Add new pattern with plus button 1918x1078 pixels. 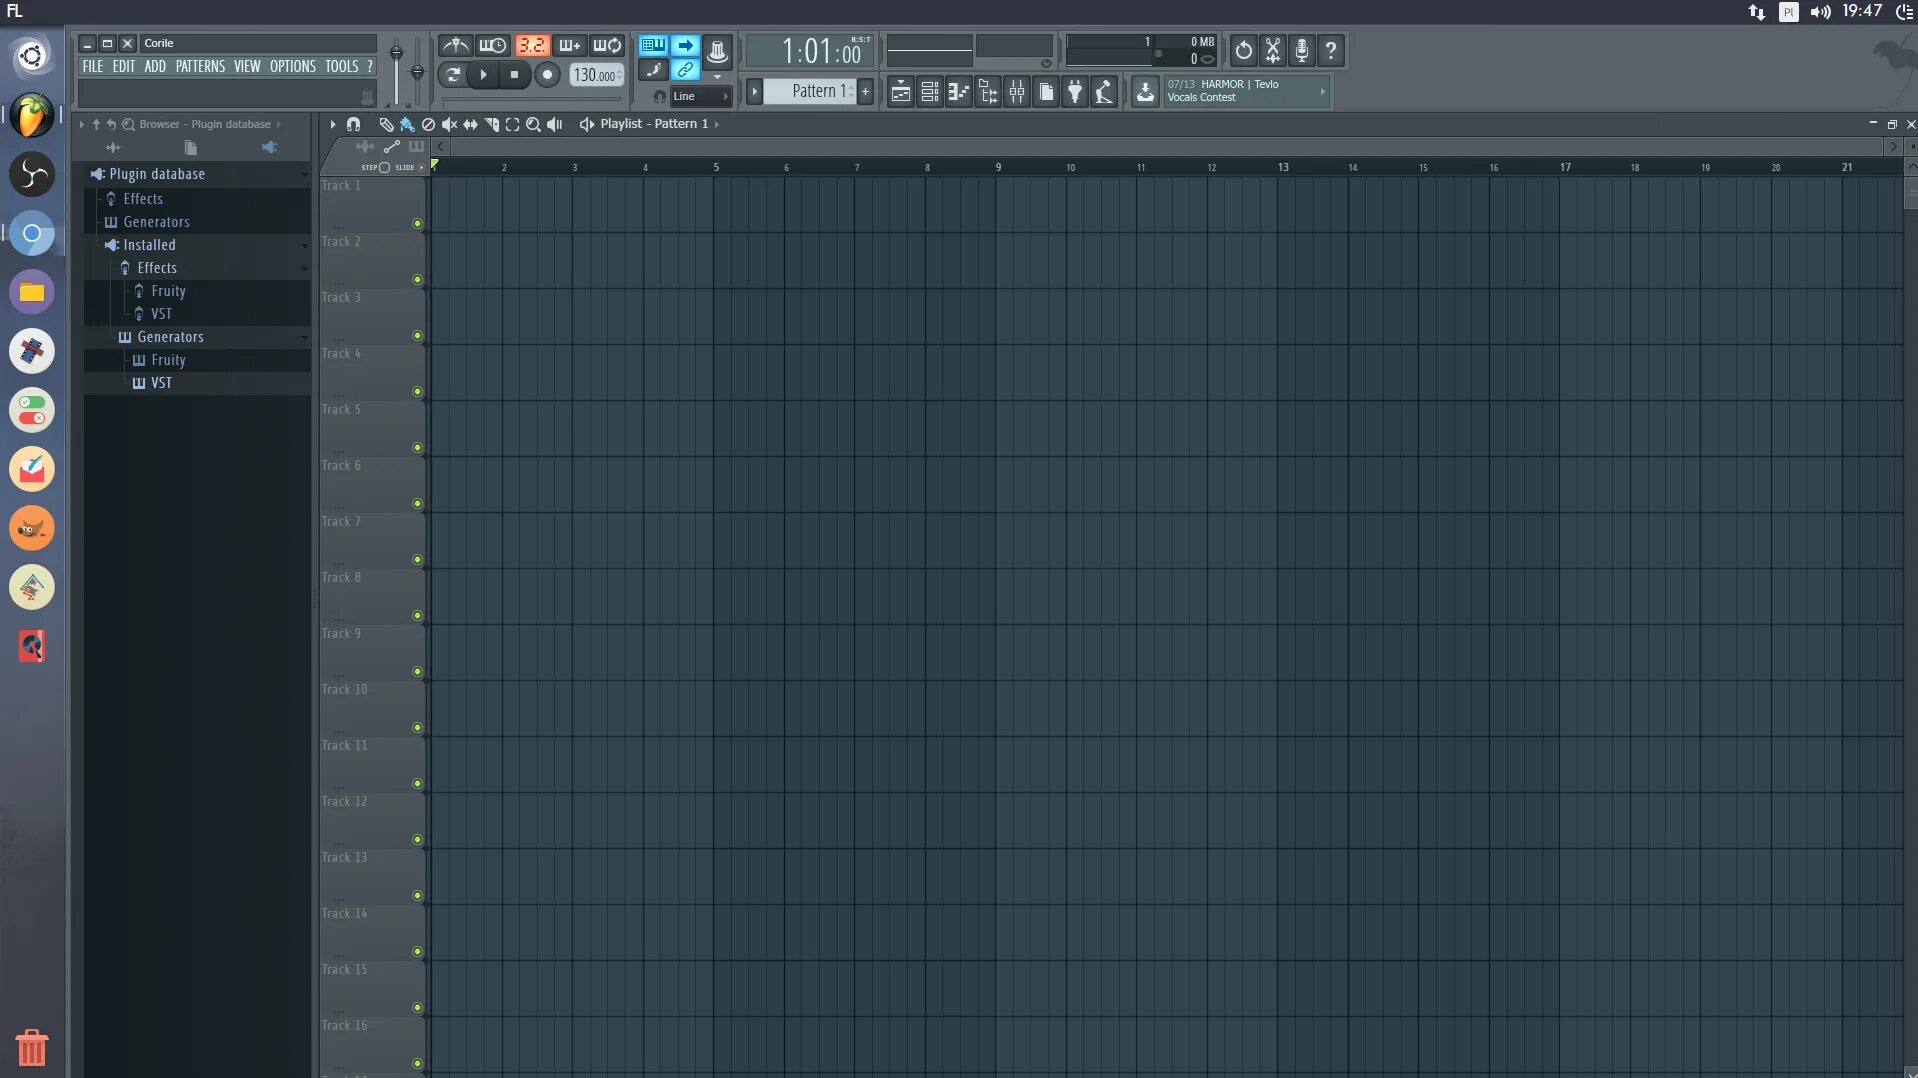click(x=865, y=91)
